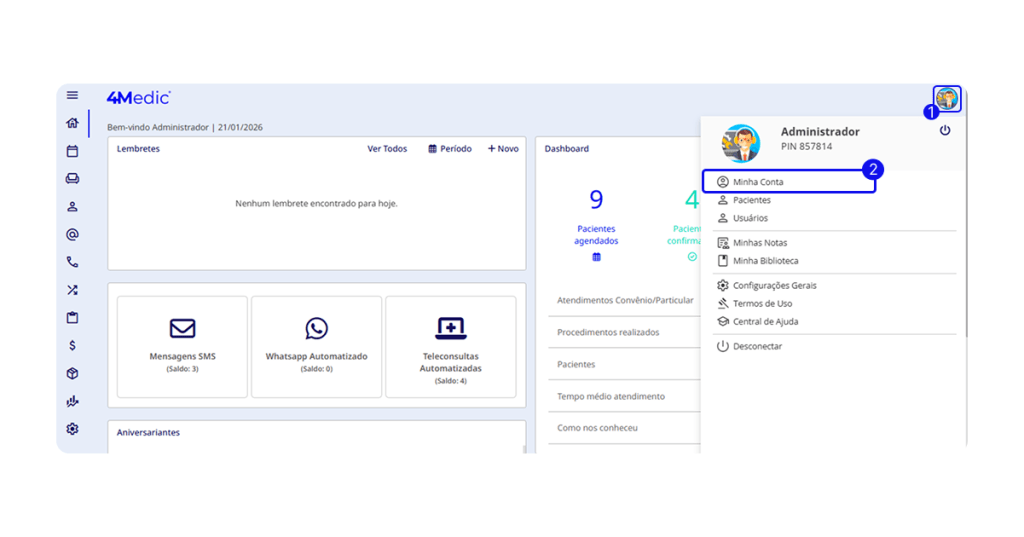Open the box package icon in sidebar

[x=72, y=374]
